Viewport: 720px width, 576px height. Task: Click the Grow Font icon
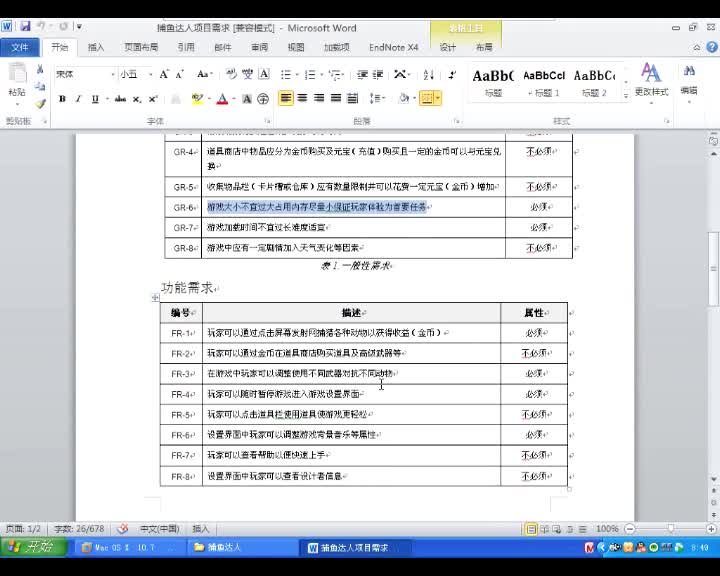(x=164, y=74)
